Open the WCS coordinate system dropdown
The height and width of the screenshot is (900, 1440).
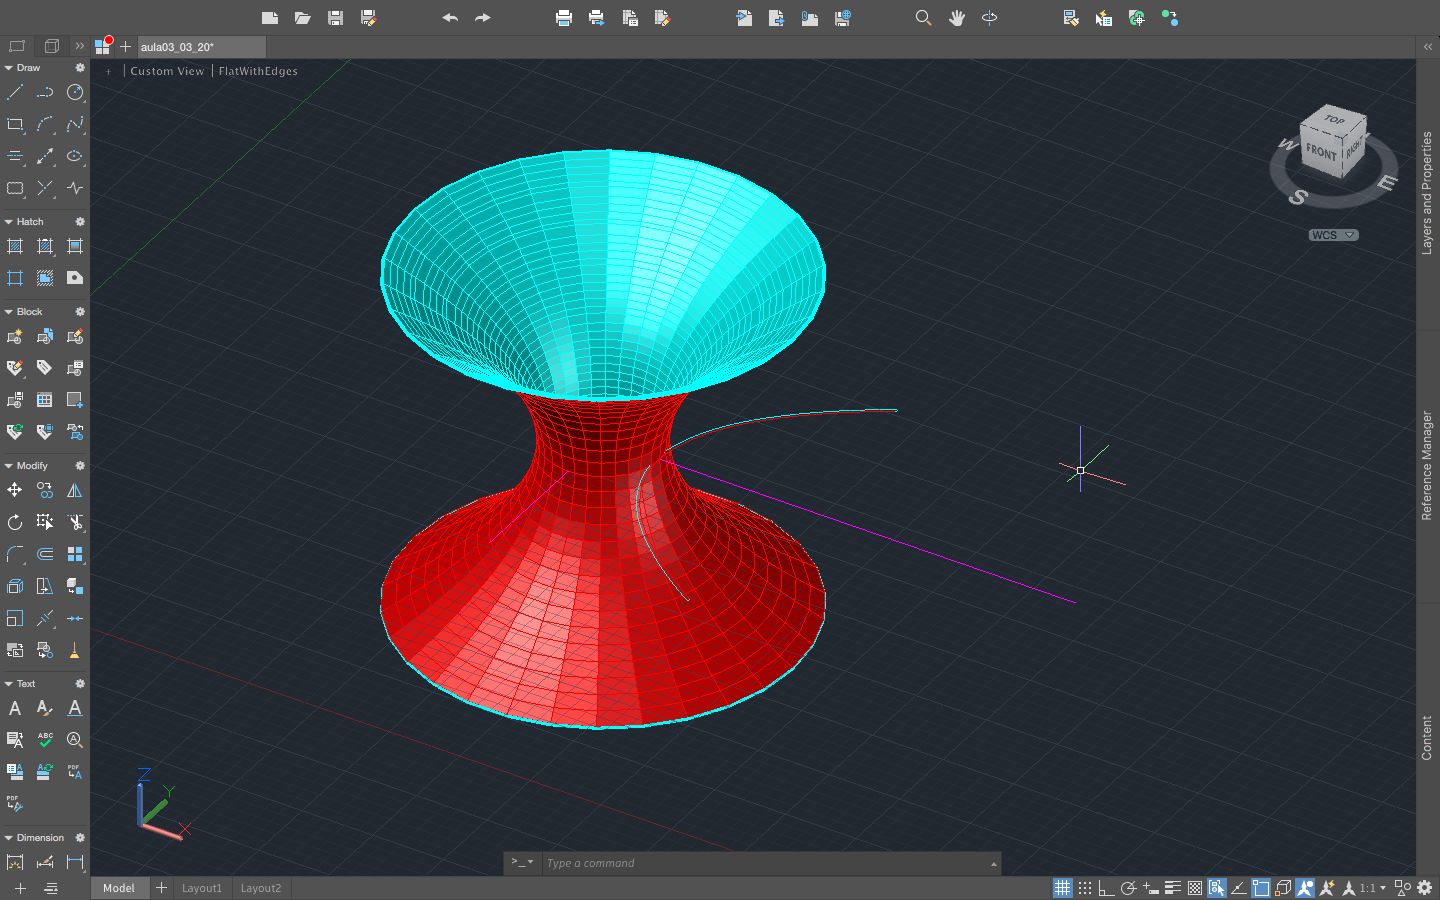coord(1333,235)
